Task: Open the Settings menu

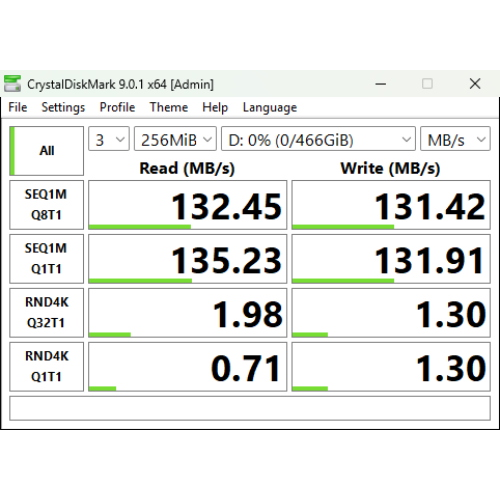Action: pos(63,107)
